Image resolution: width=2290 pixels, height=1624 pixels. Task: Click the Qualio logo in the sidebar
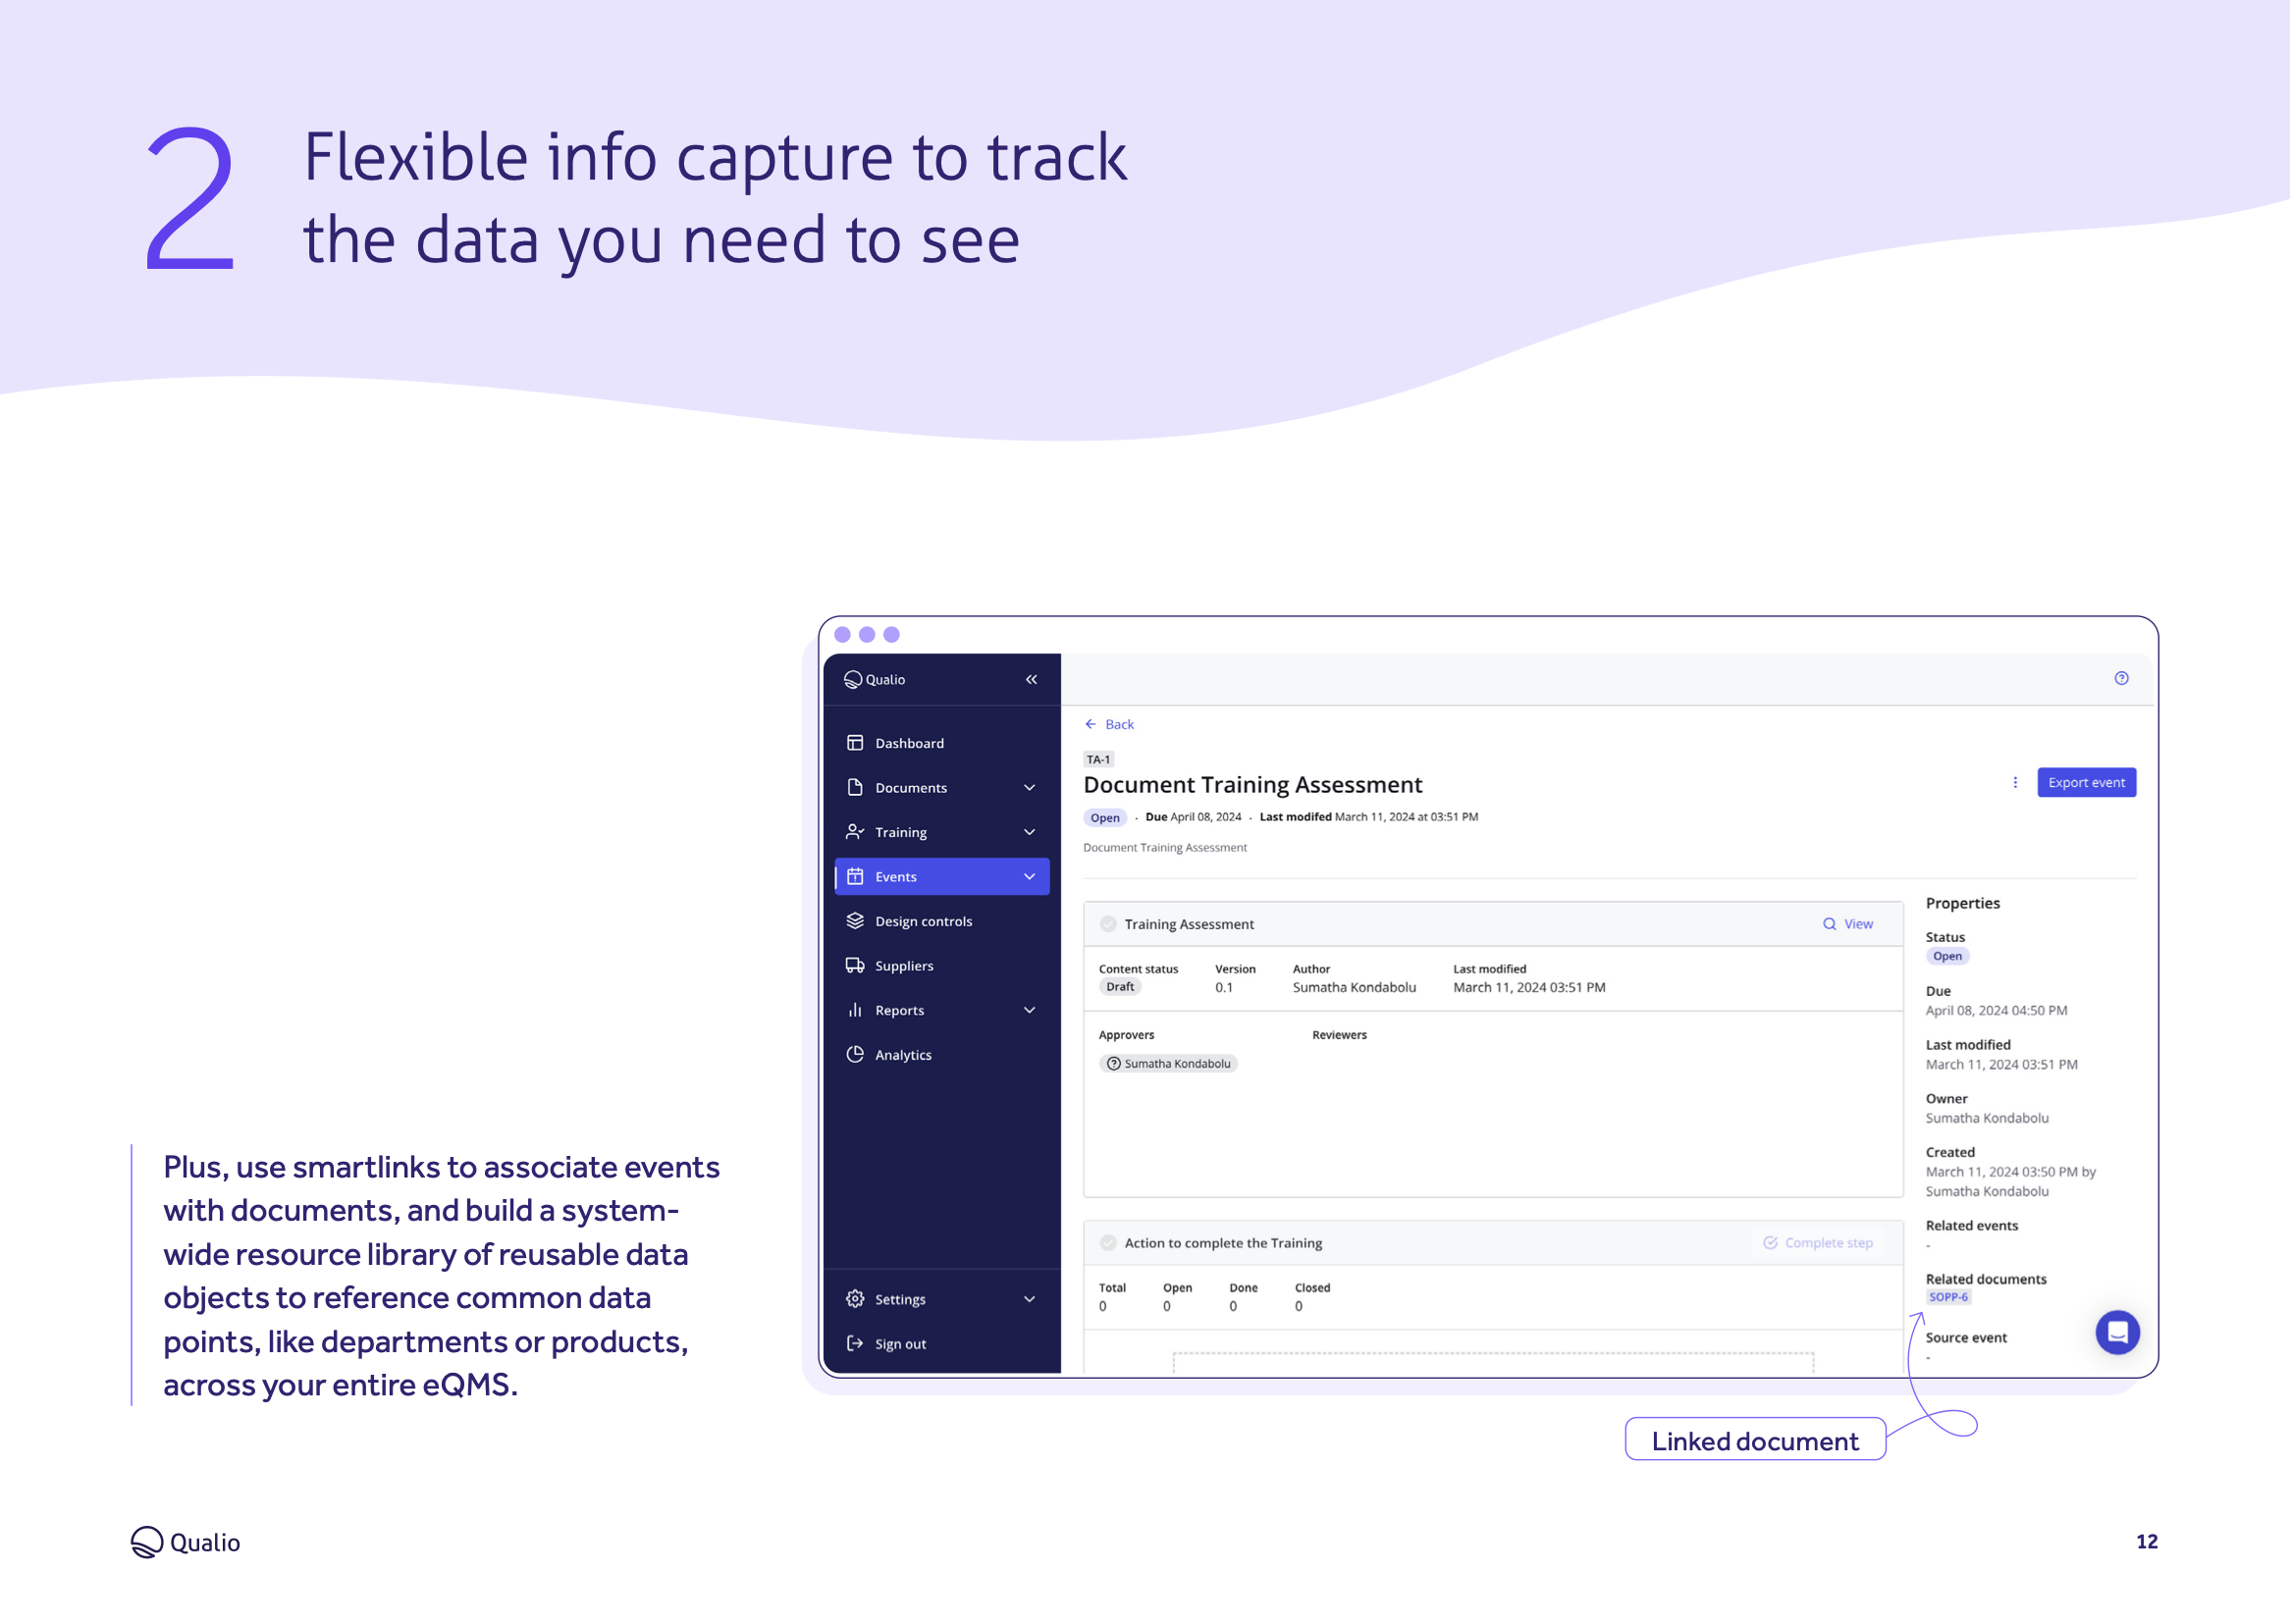pos(874,680)
